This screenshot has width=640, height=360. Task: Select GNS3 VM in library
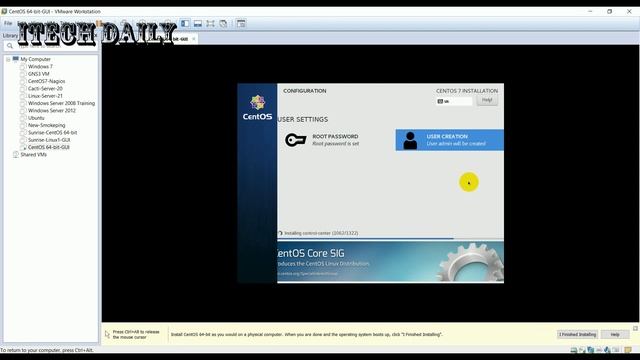(x=38, y=74)
